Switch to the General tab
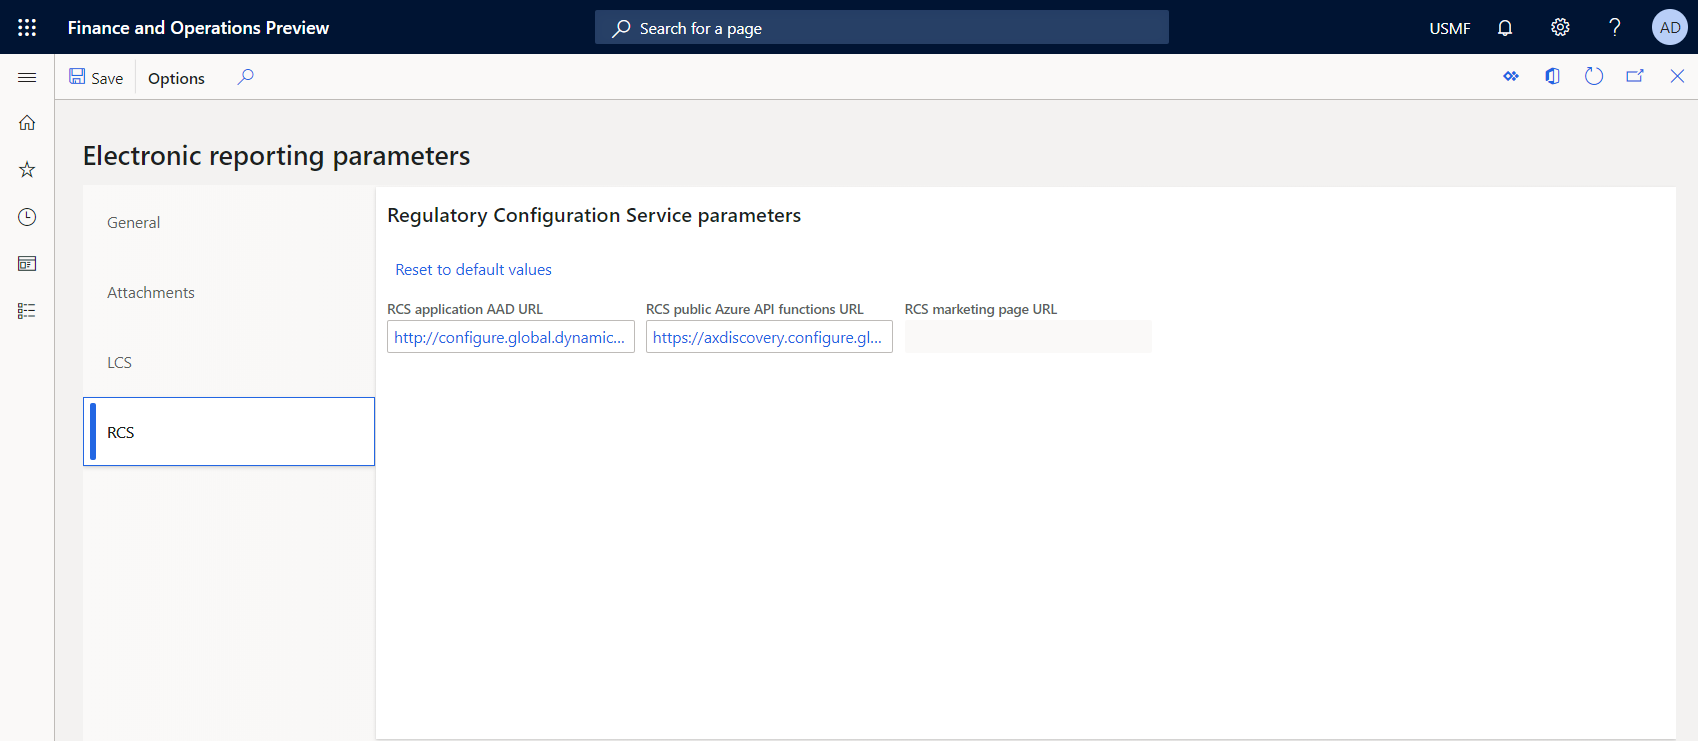This screenshot has width=1698, height=741. point(229,222)
